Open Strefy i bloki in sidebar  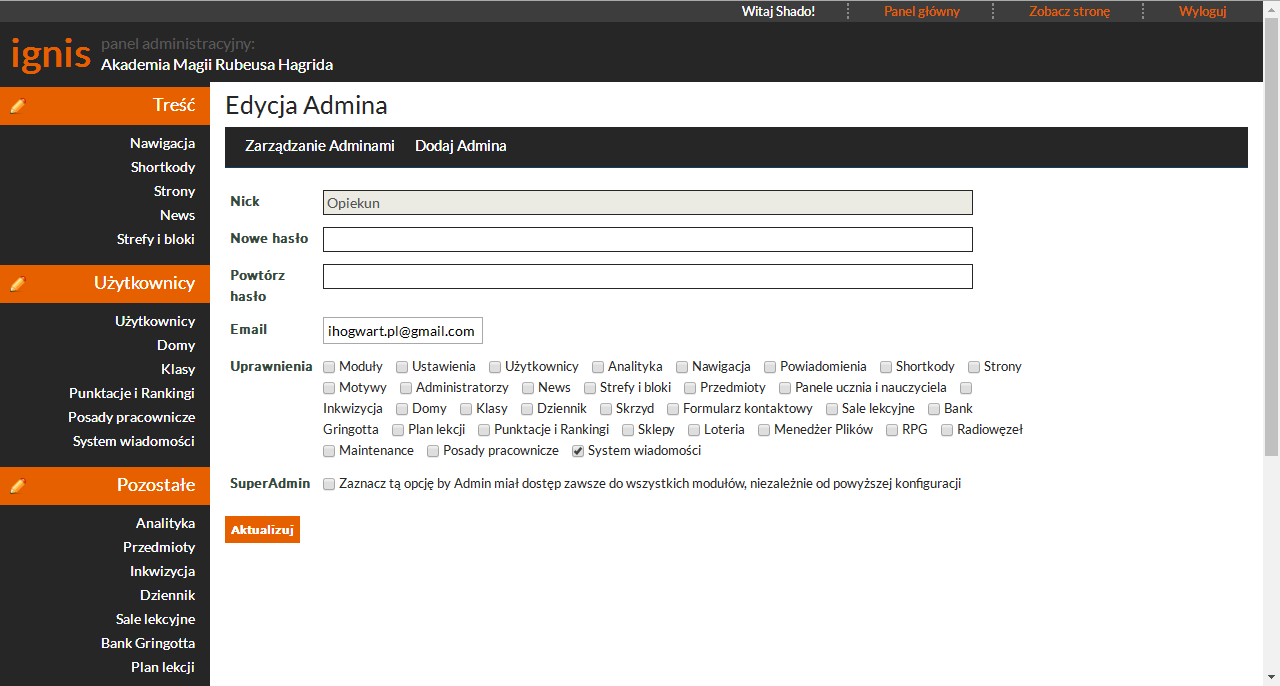155,239
